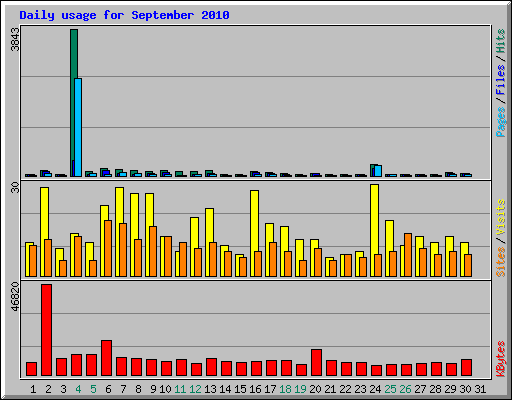
Task: Click day label 24 on the x-axis
Action: (x=375, y=389)
